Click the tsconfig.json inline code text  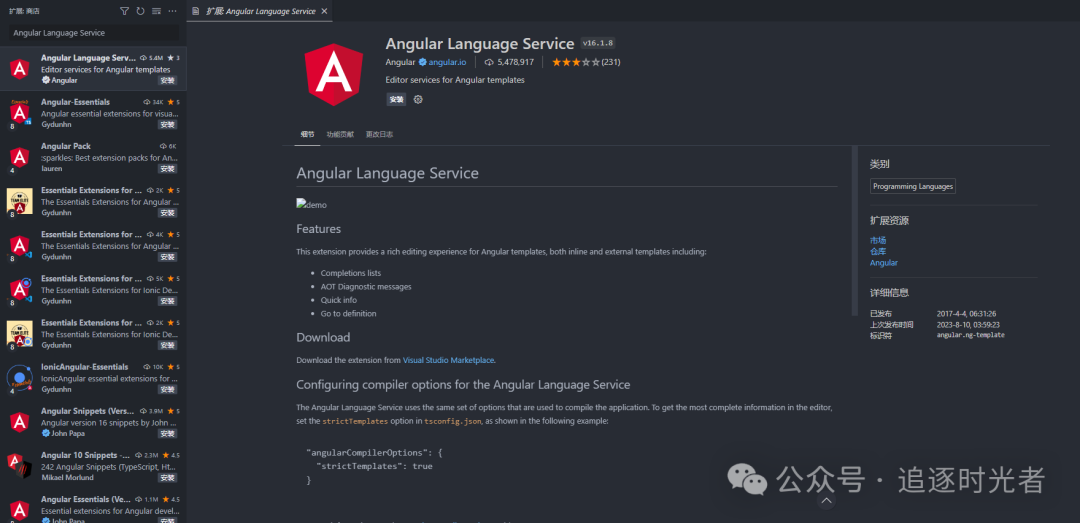coord(453,421)
